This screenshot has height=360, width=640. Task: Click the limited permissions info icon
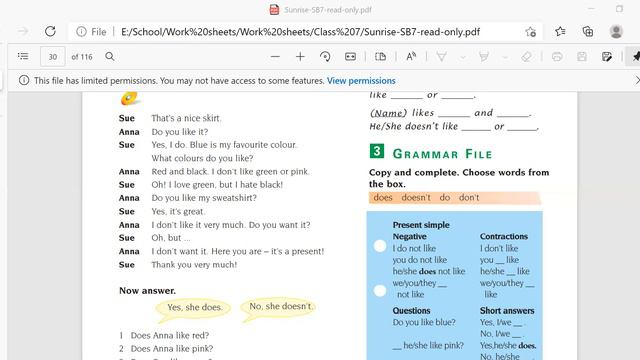coord(24,80)
